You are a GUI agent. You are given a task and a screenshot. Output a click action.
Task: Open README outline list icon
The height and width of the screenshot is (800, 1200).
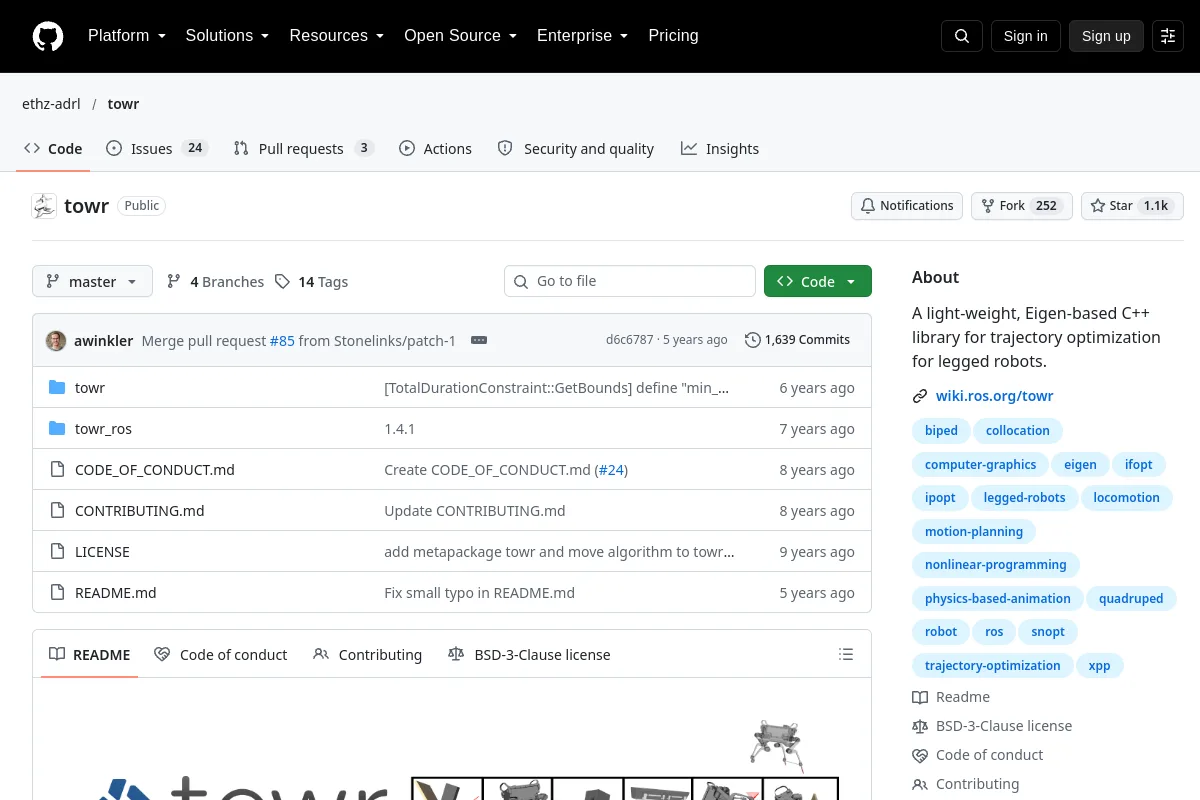846,655
